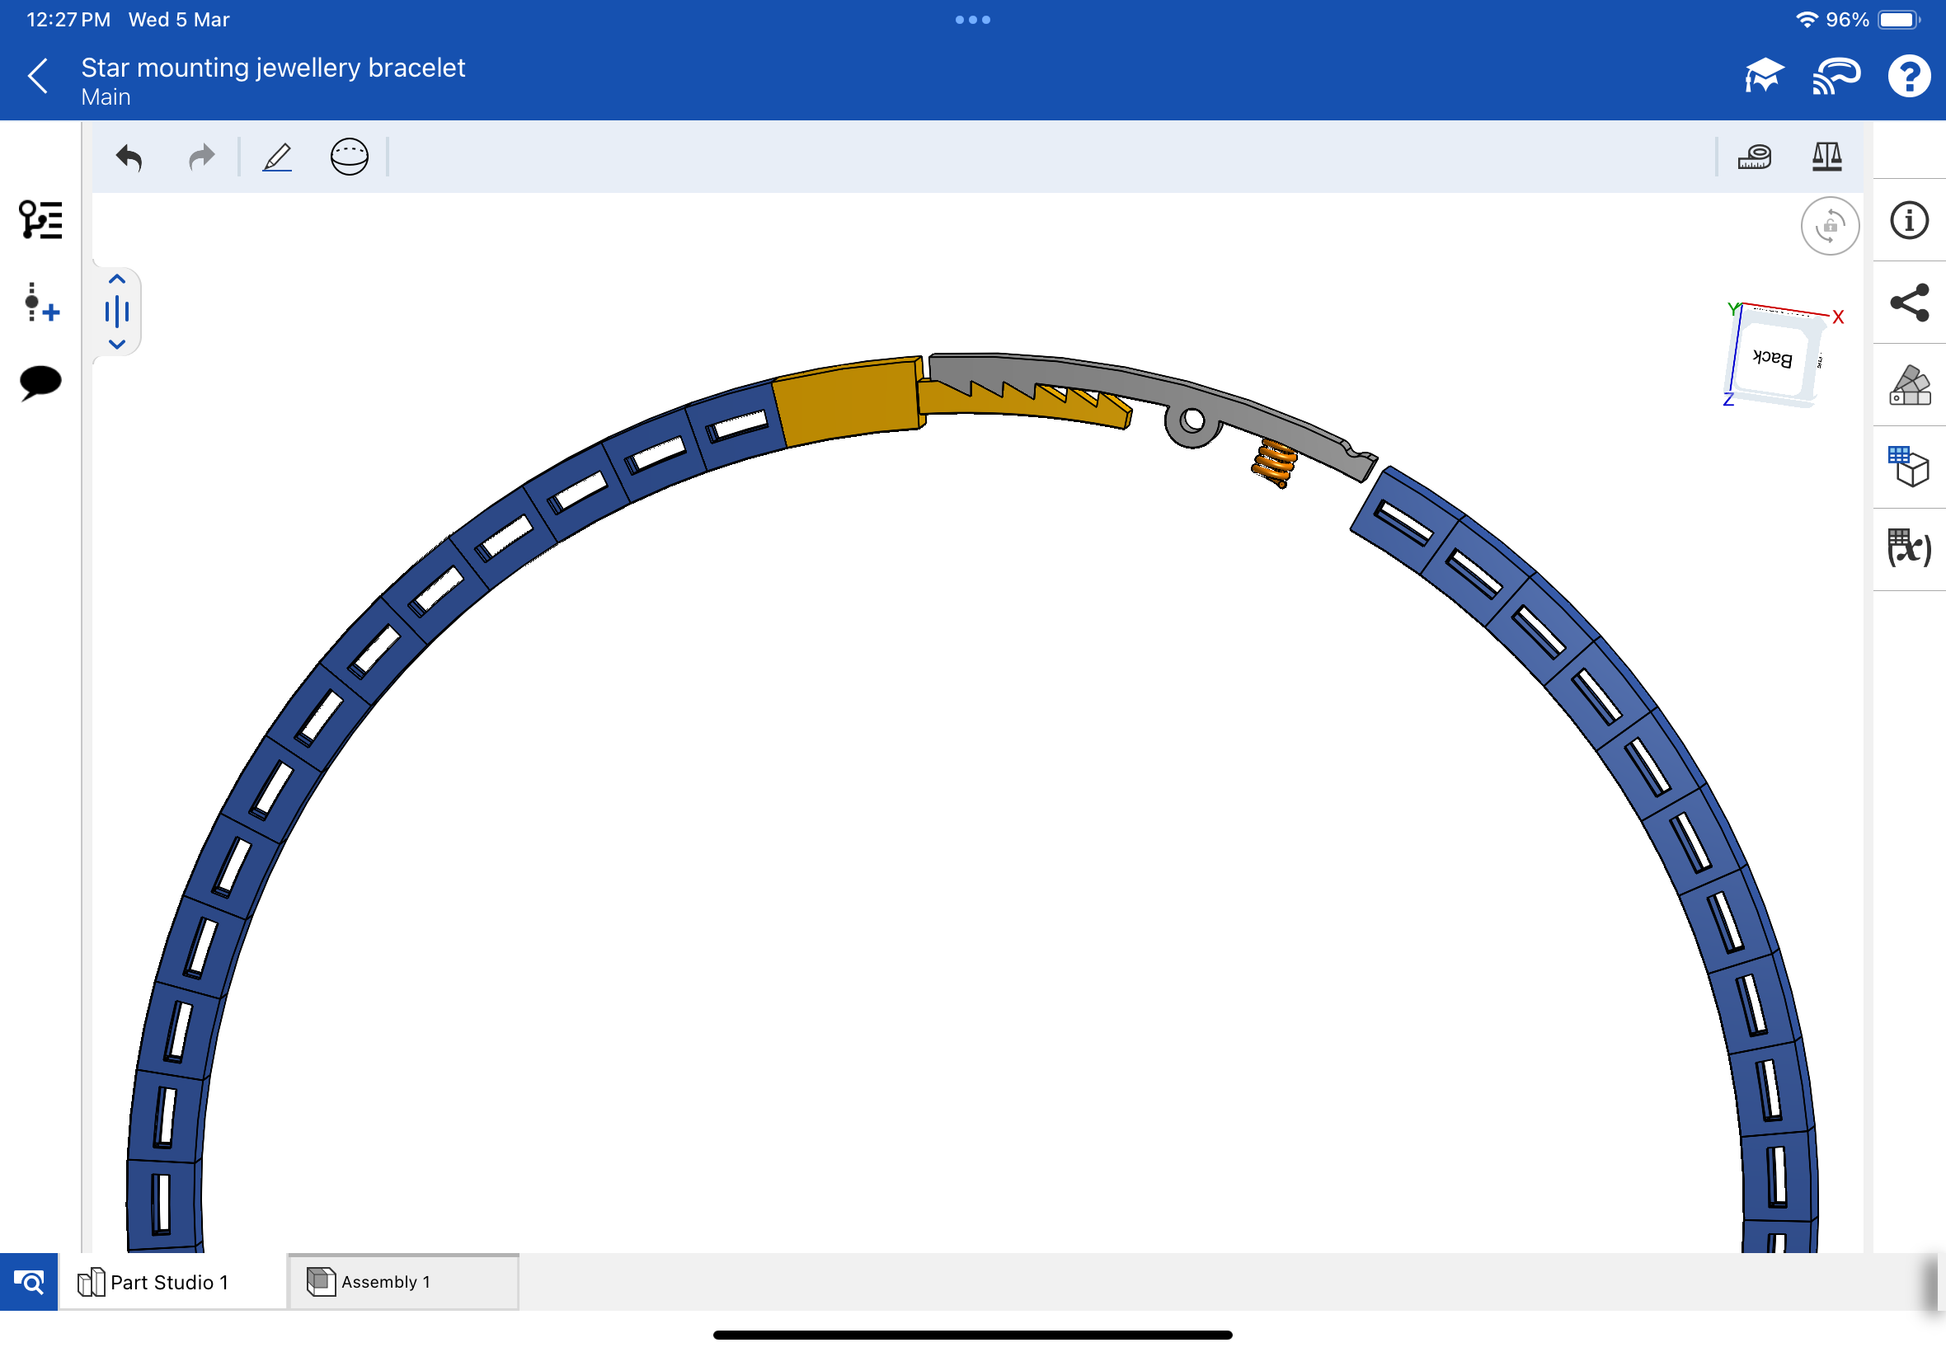Click the redo arrow icon
1946x1352 pixels.
(201, 157)
